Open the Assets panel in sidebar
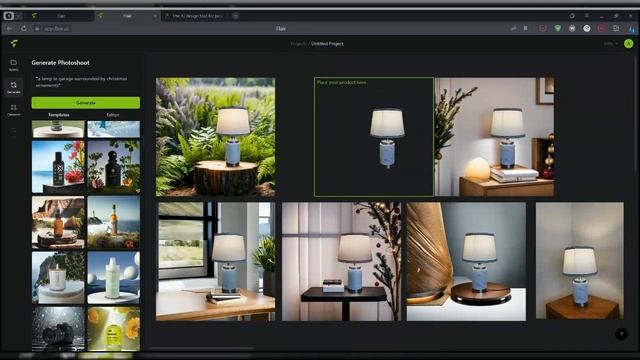The height and width of the screenshot is (360, 640). point(13,64)
